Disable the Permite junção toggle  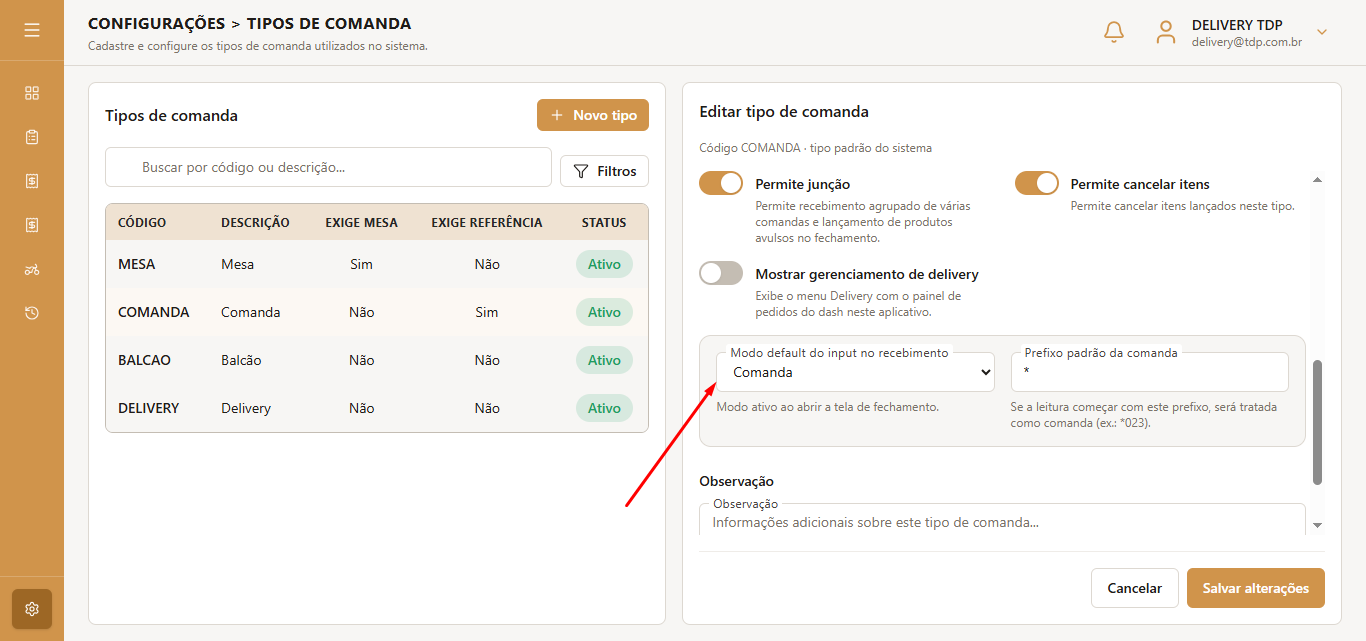(721, 183)
